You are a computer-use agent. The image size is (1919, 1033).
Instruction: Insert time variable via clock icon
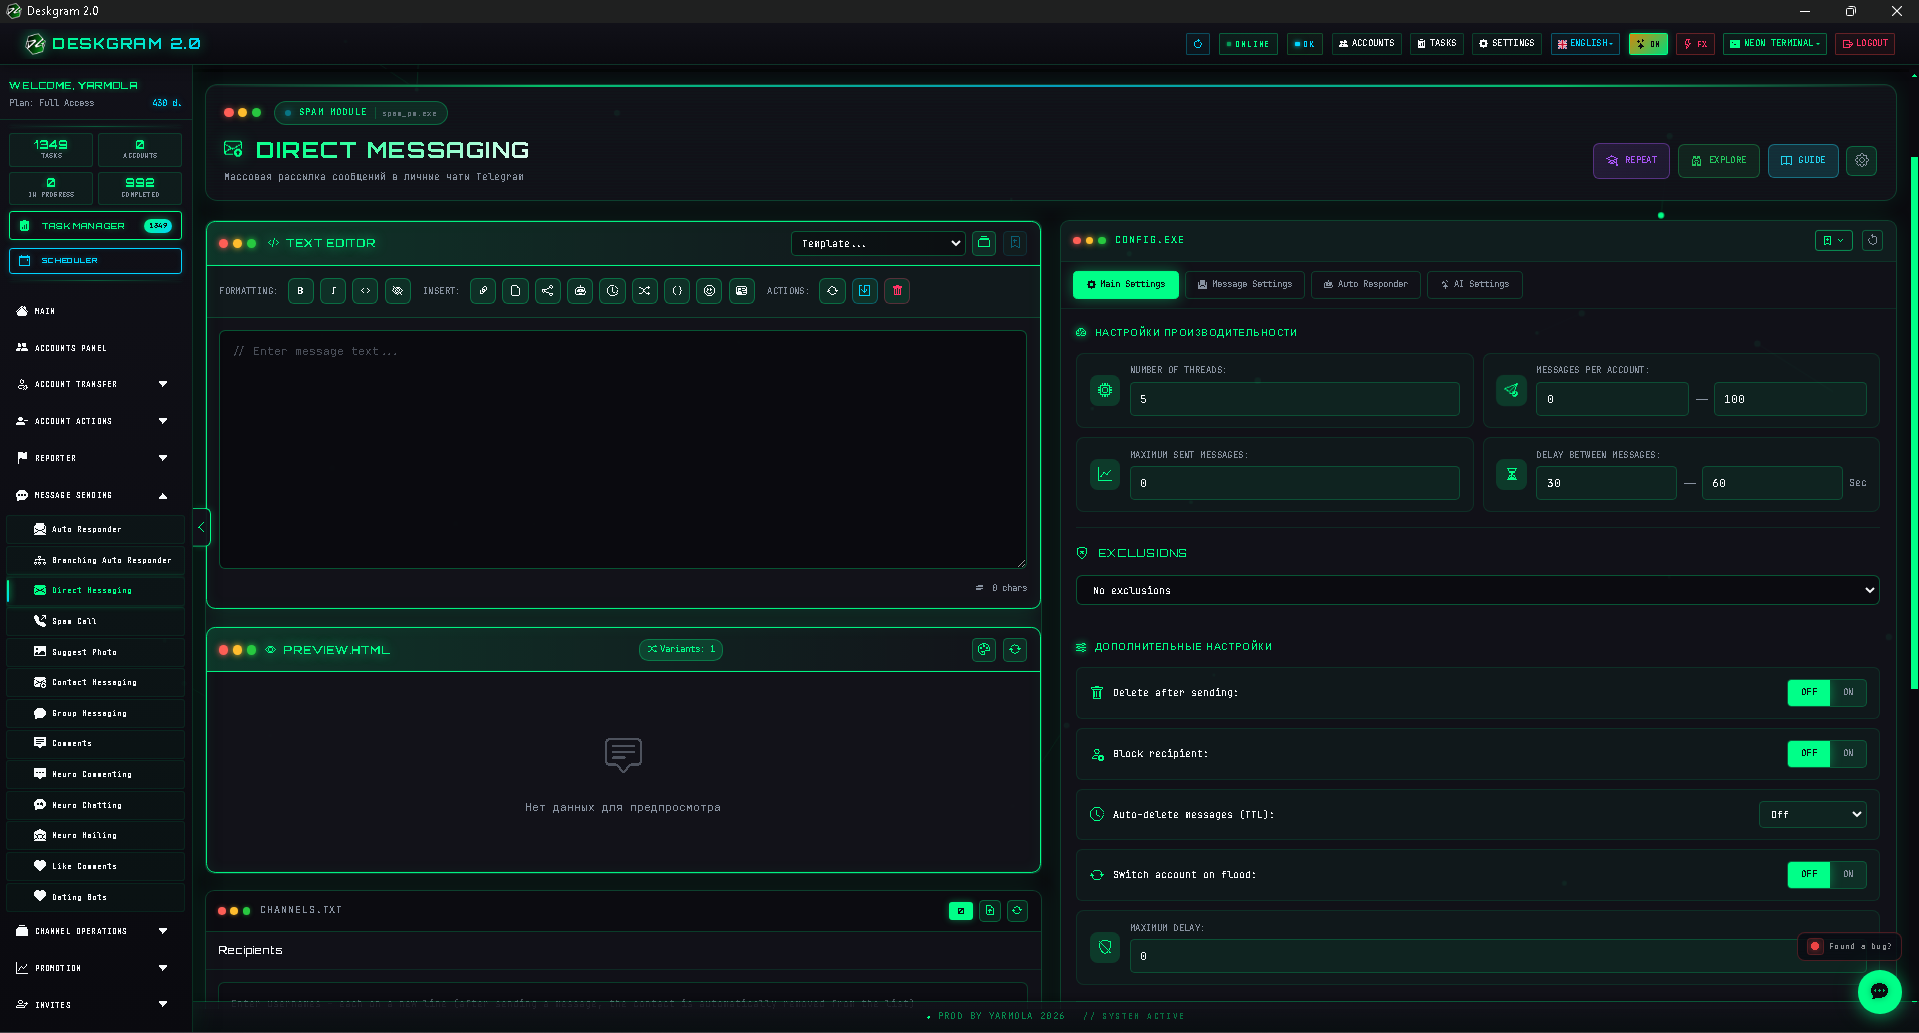point(613,291)
